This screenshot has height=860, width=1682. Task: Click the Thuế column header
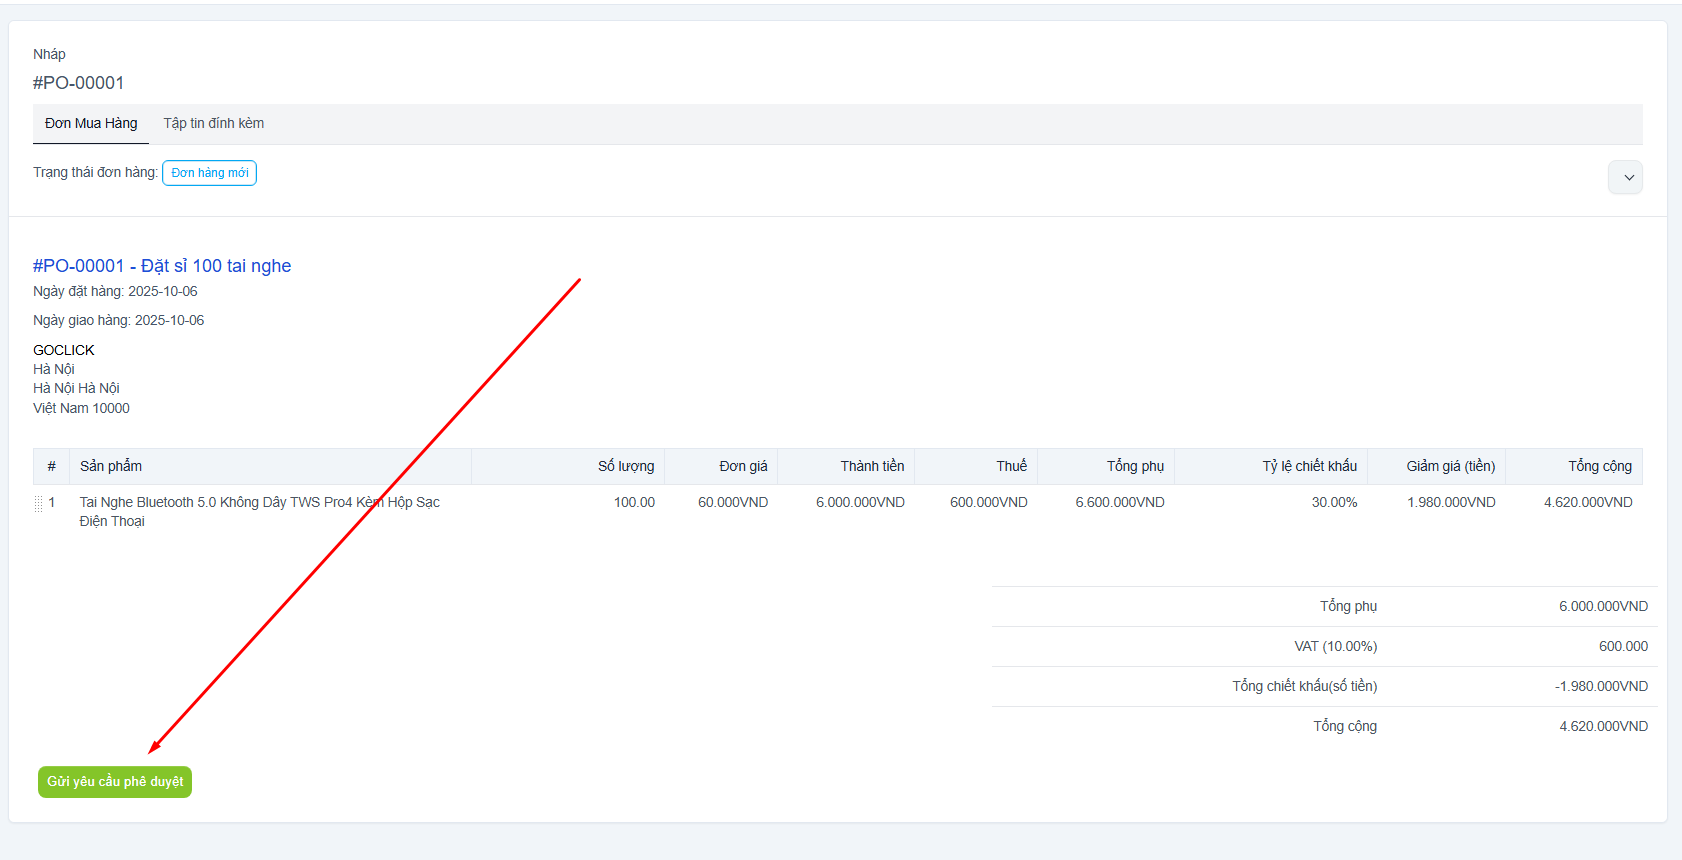click(x=1011, y=467)
